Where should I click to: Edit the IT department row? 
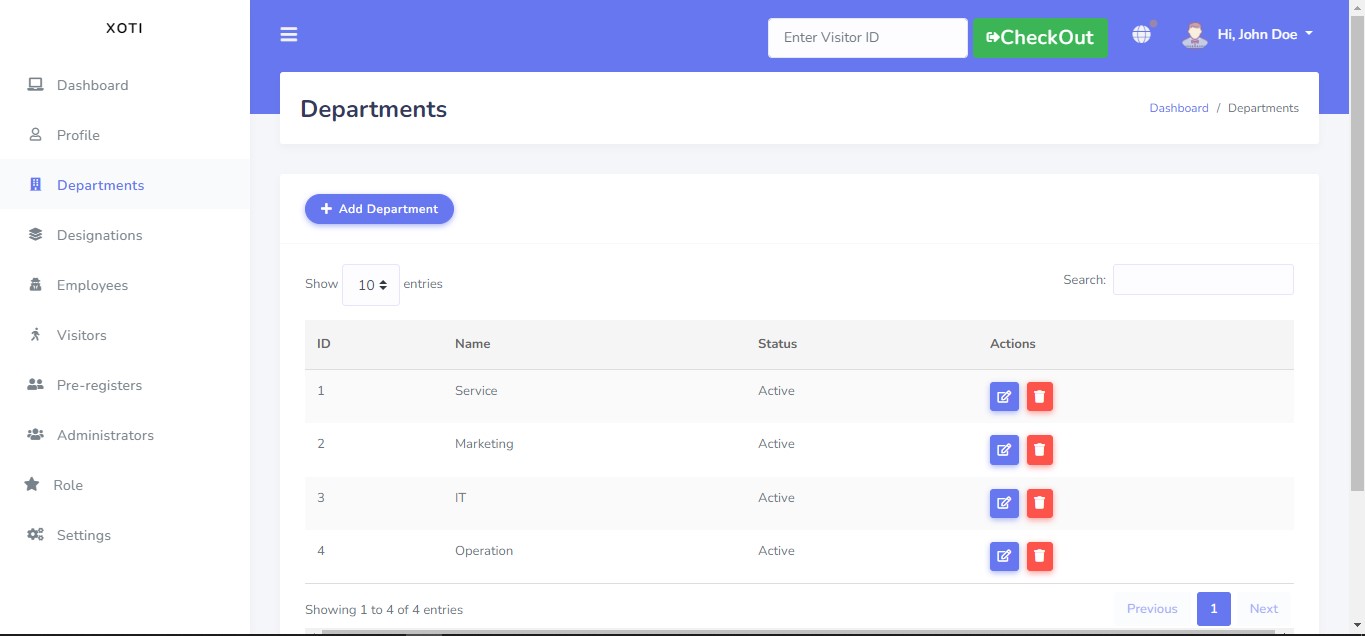1004,503
